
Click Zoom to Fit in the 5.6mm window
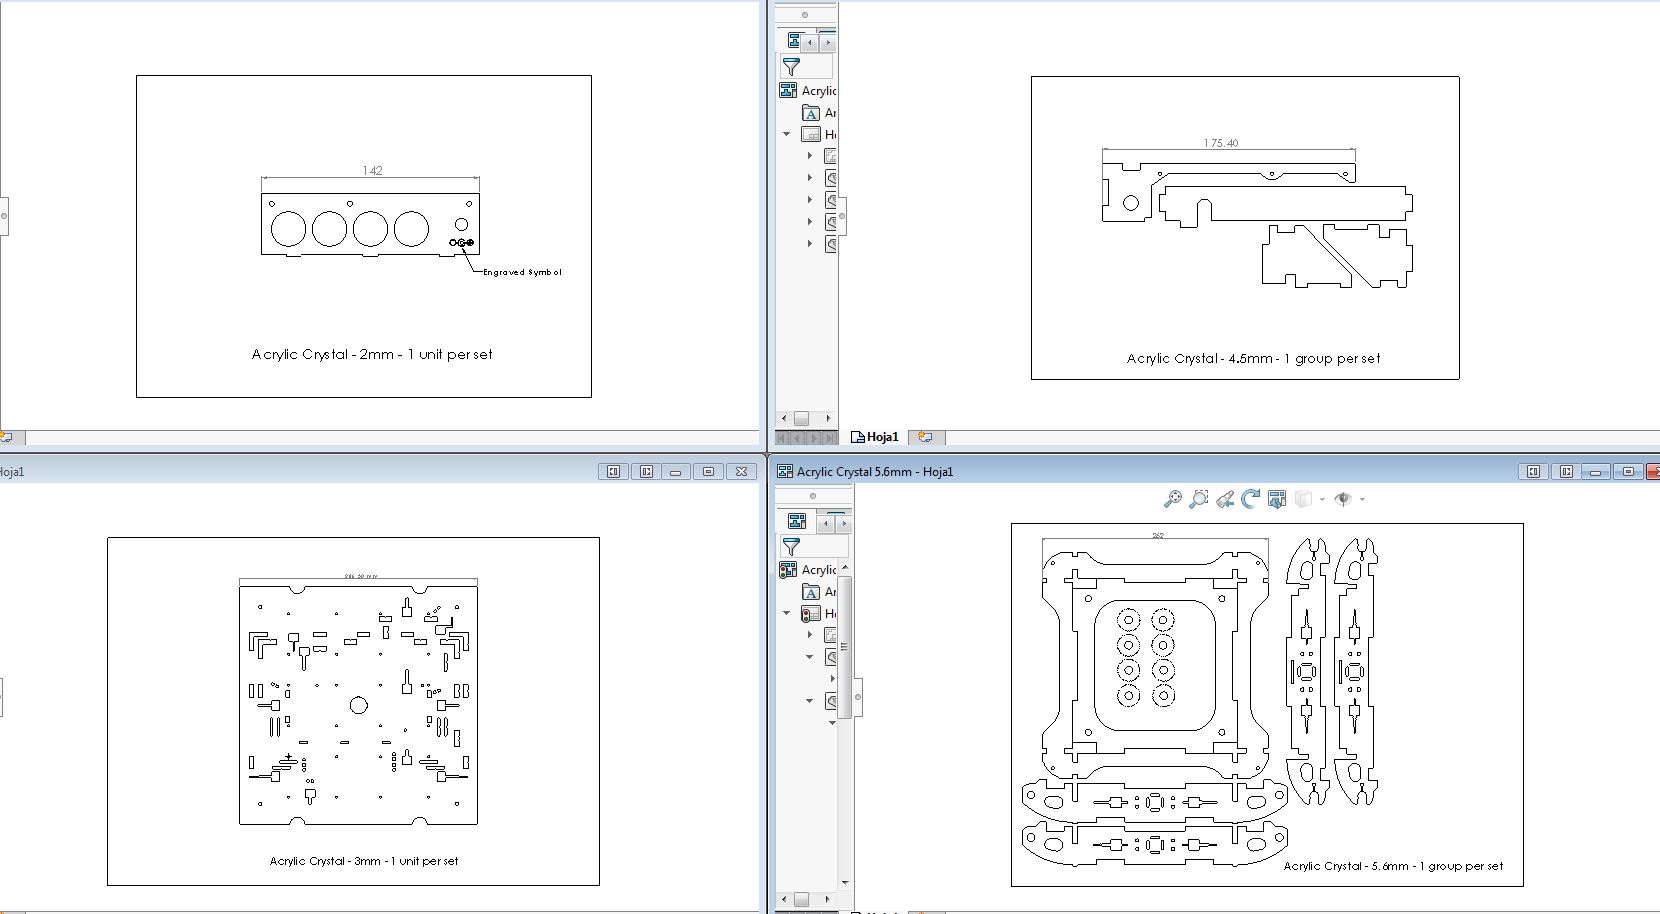(x=1172, y=499)
